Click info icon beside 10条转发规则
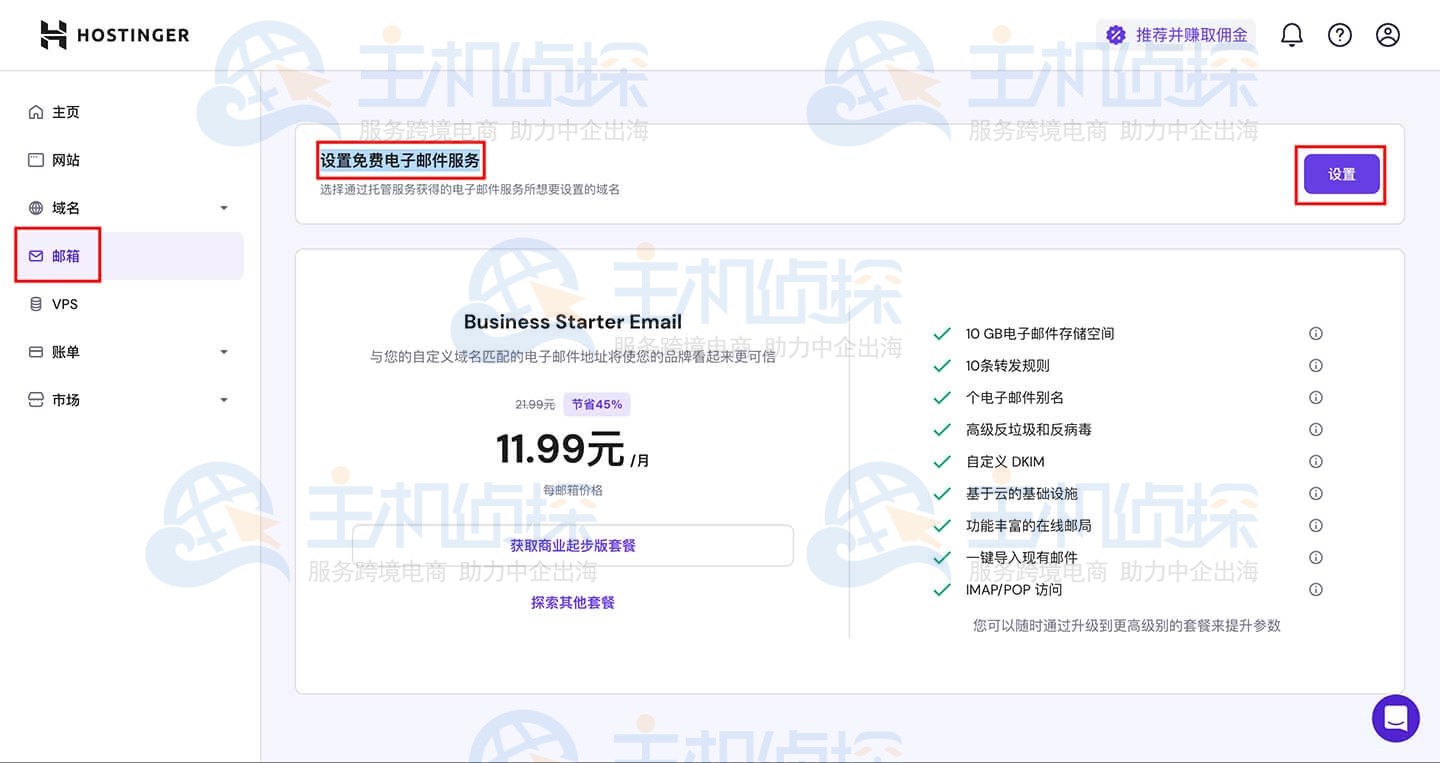The image size is (1440, 763). click(1316, 366)
